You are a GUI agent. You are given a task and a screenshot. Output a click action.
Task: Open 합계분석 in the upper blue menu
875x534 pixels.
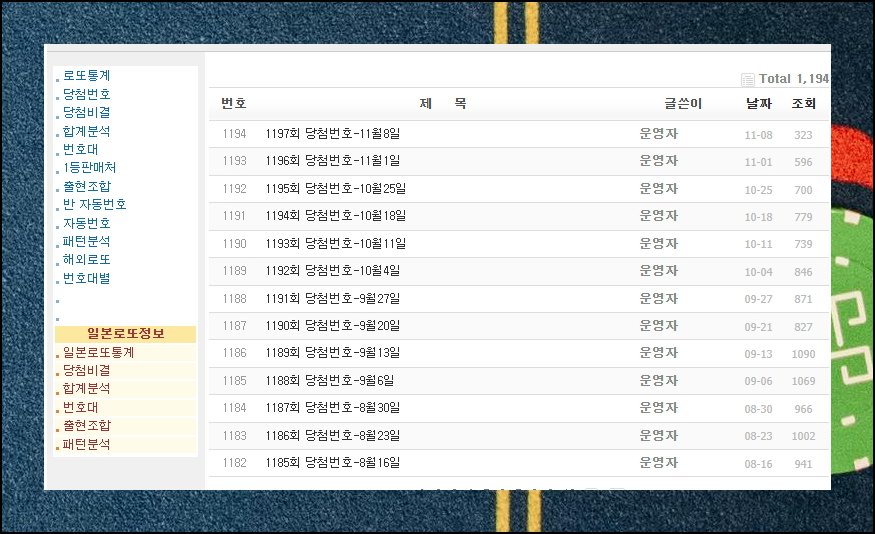[86, 131]
